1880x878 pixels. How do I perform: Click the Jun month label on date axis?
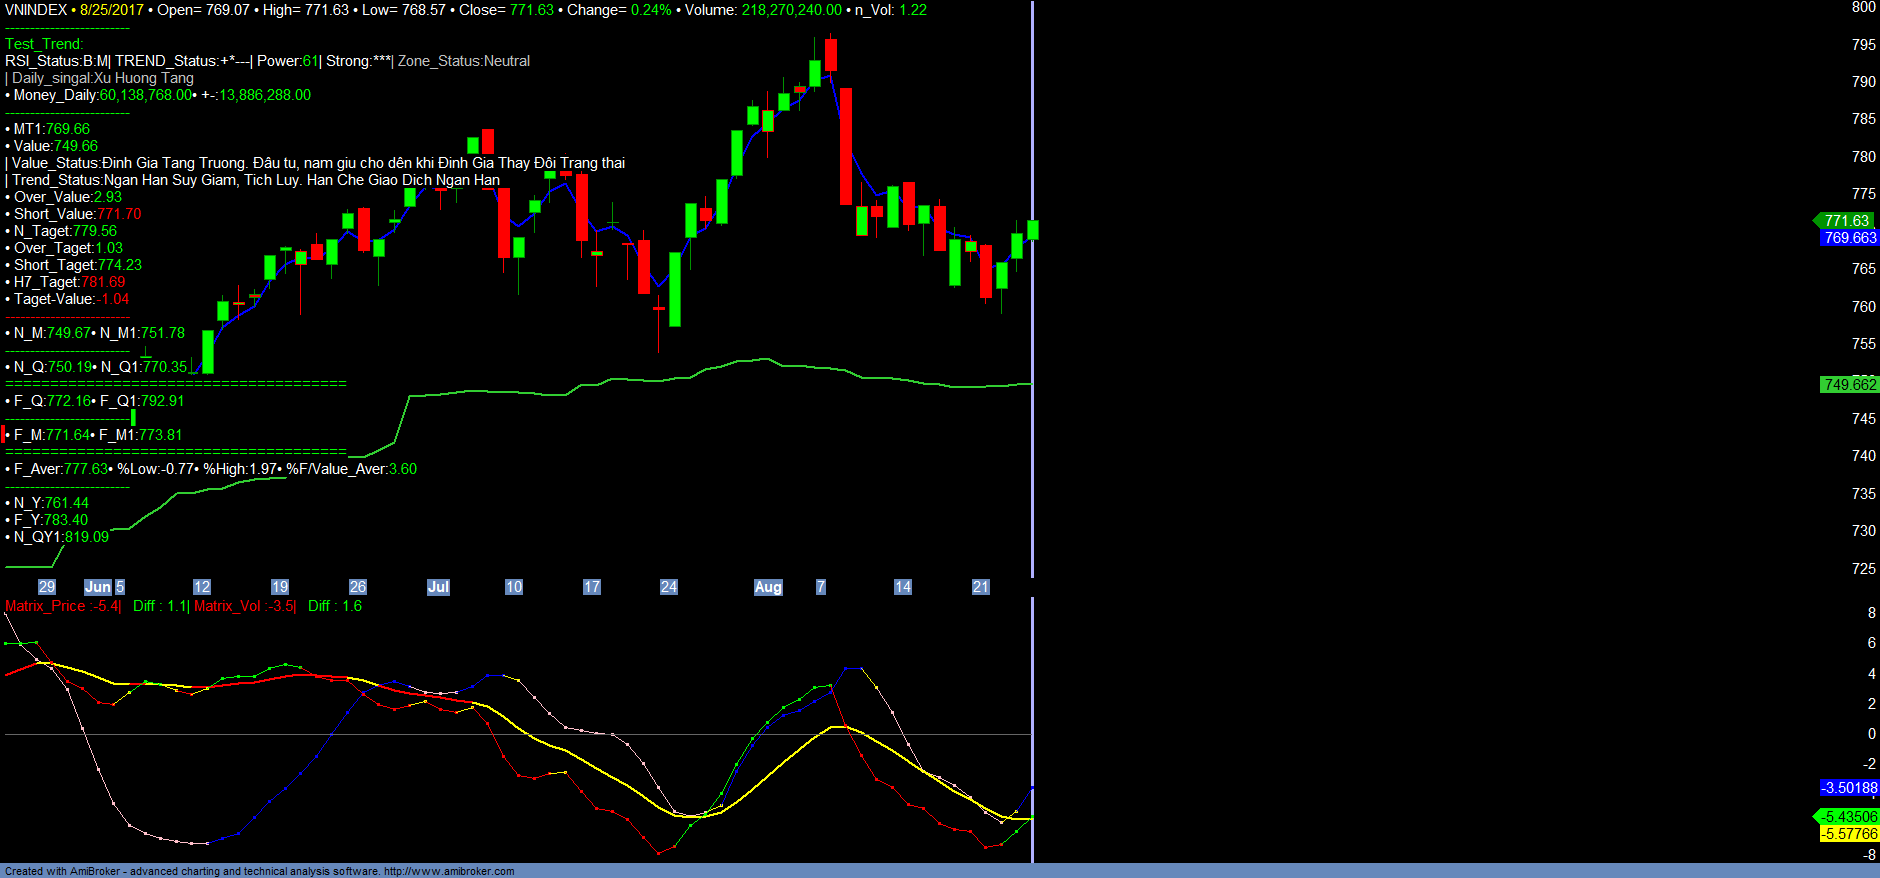tap(97, 587)
